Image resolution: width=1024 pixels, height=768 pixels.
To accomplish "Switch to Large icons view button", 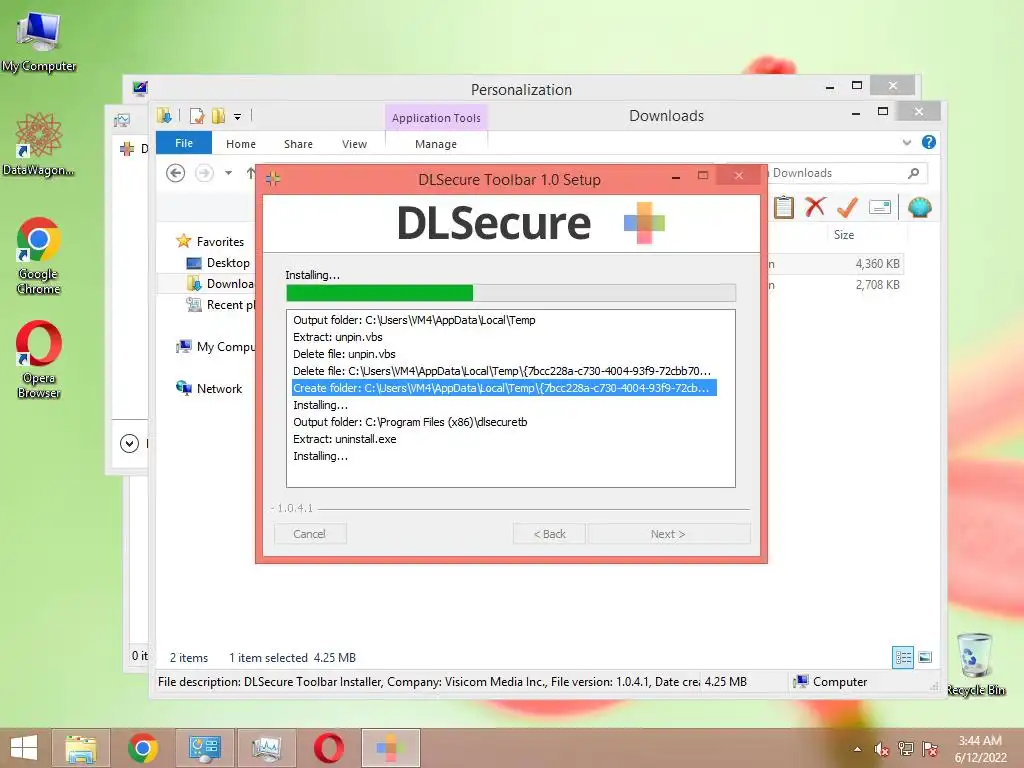I will pos(925,657).
